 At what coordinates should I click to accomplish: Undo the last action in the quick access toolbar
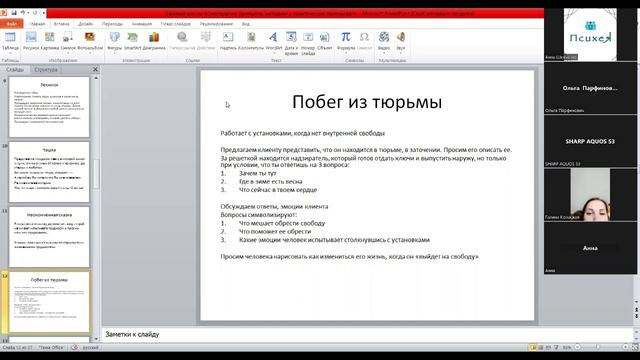click(x=23, y=13)
